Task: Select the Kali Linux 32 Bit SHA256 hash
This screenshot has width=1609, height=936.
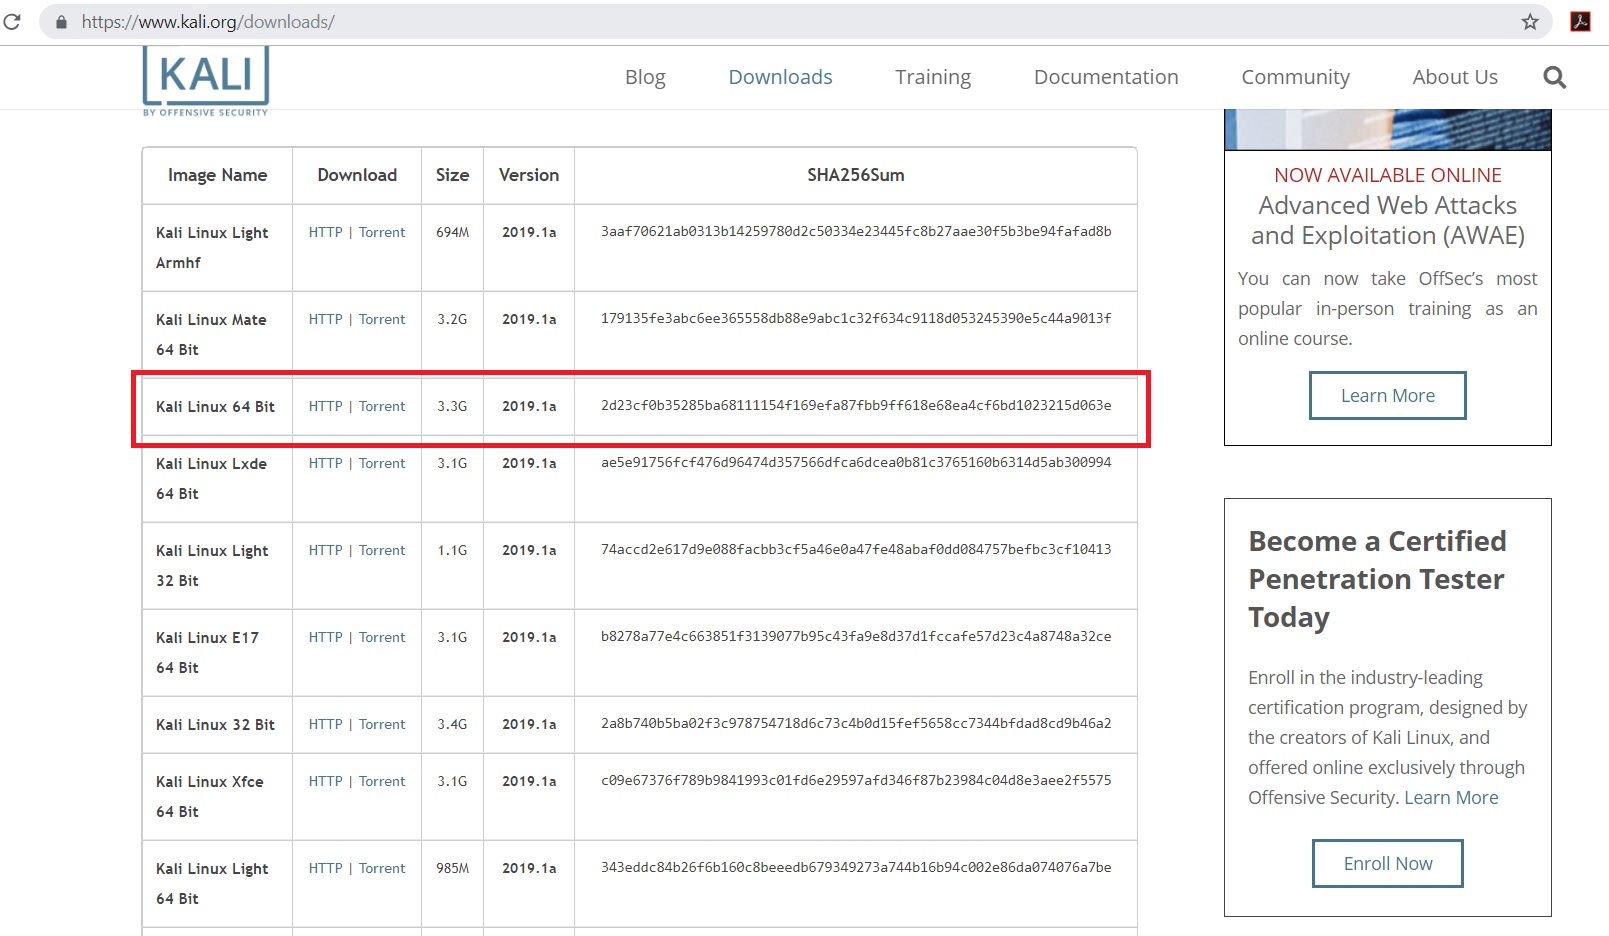Action: click(x=856, y=723)
